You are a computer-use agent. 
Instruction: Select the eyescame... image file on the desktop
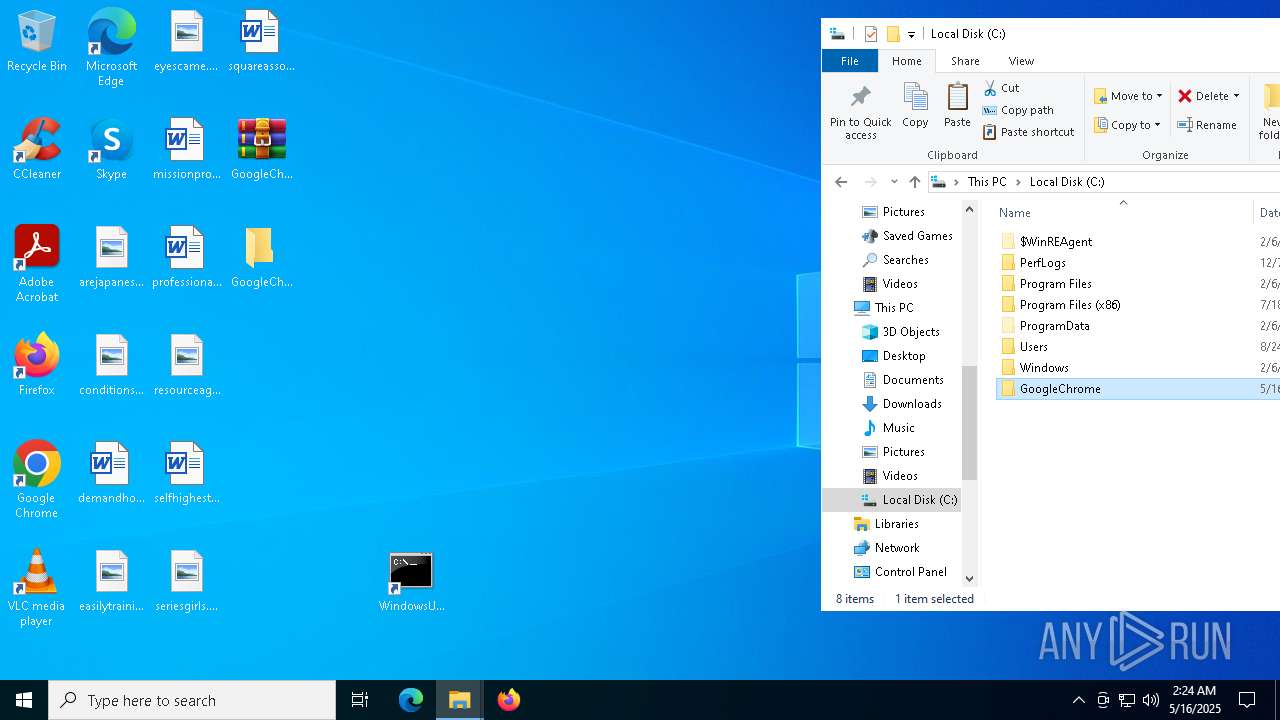tap(186, 42)
